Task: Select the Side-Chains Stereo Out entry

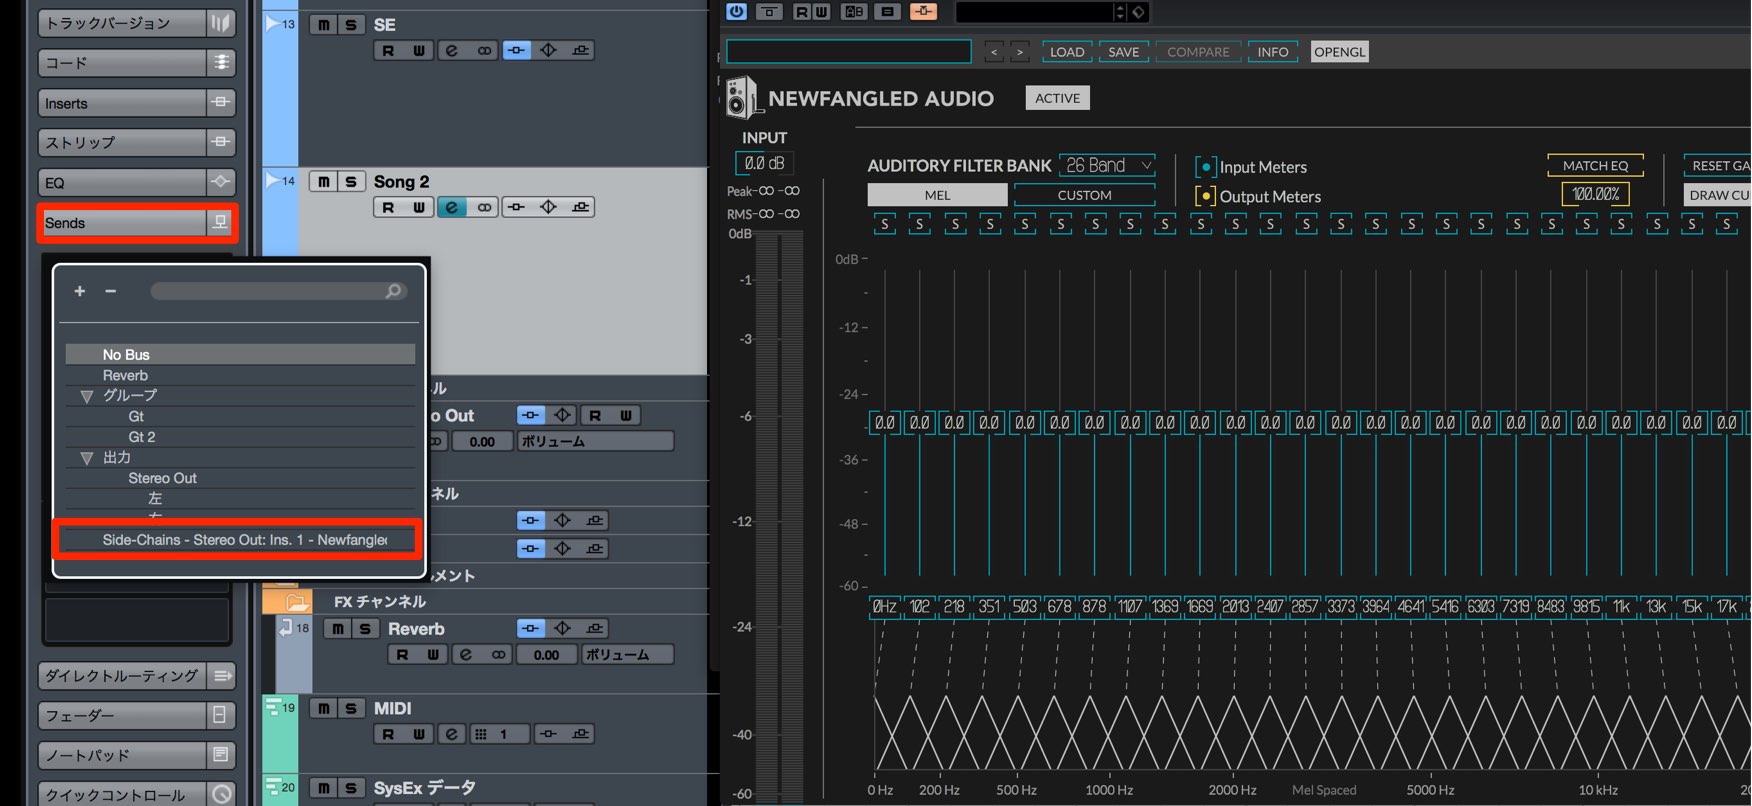Action: (x=238, y=540)
